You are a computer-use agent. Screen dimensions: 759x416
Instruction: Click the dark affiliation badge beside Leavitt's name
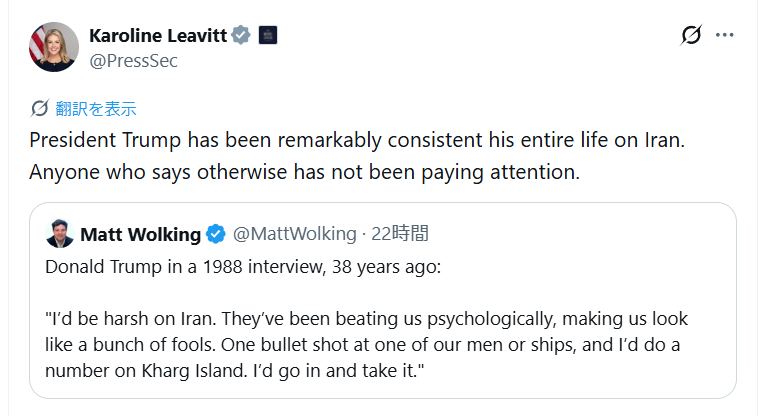point(267,36)
